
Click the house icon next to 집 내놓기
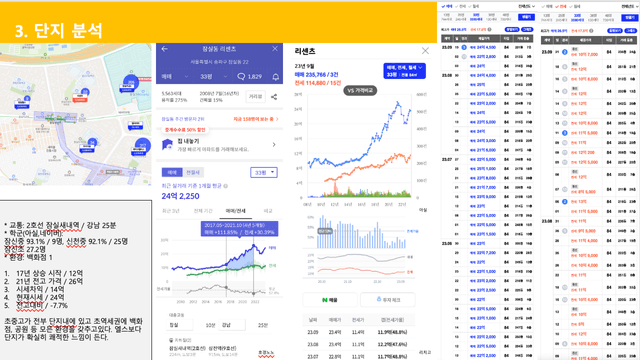pos(167,144)
